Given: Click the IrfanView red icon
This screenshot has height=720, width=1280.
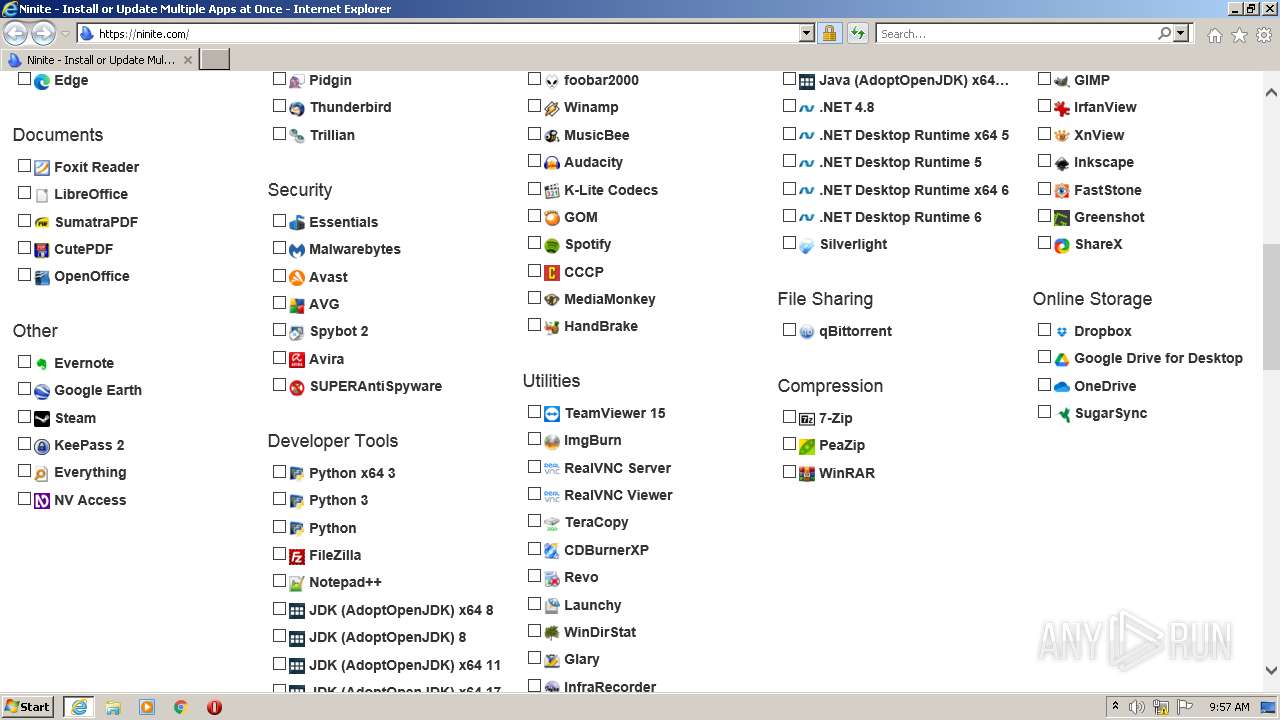Looking at the screenshot, I should coord(1062,108).
